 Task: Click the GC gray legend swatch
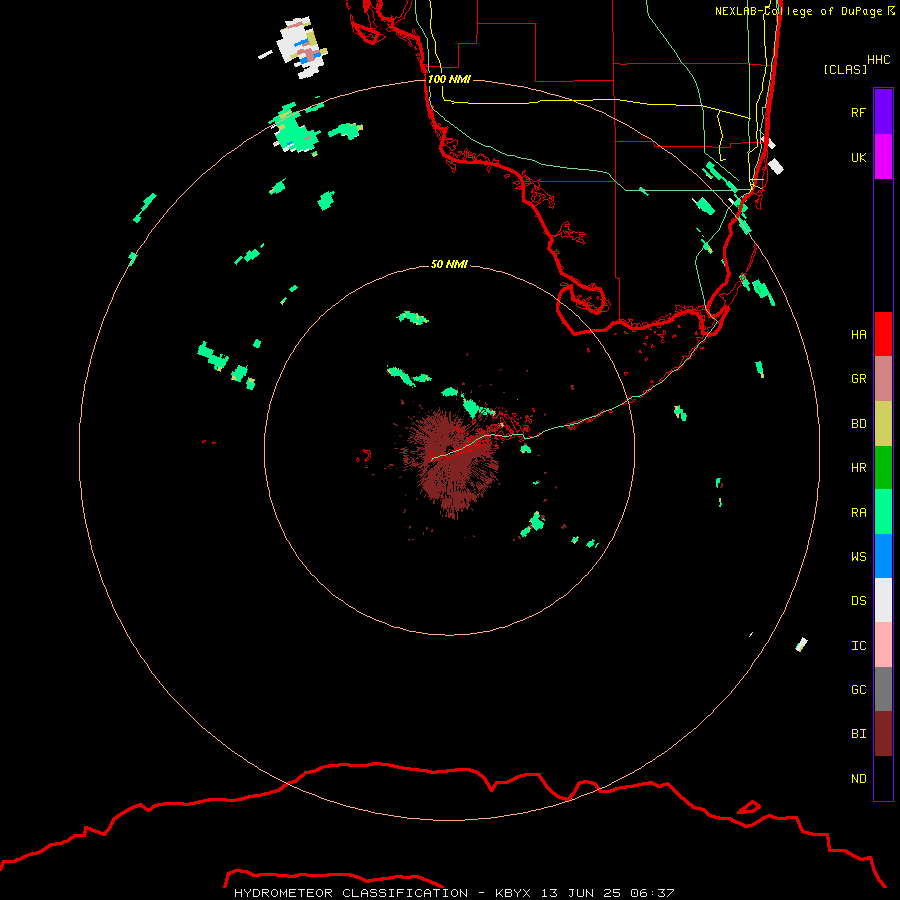[883, 689]
